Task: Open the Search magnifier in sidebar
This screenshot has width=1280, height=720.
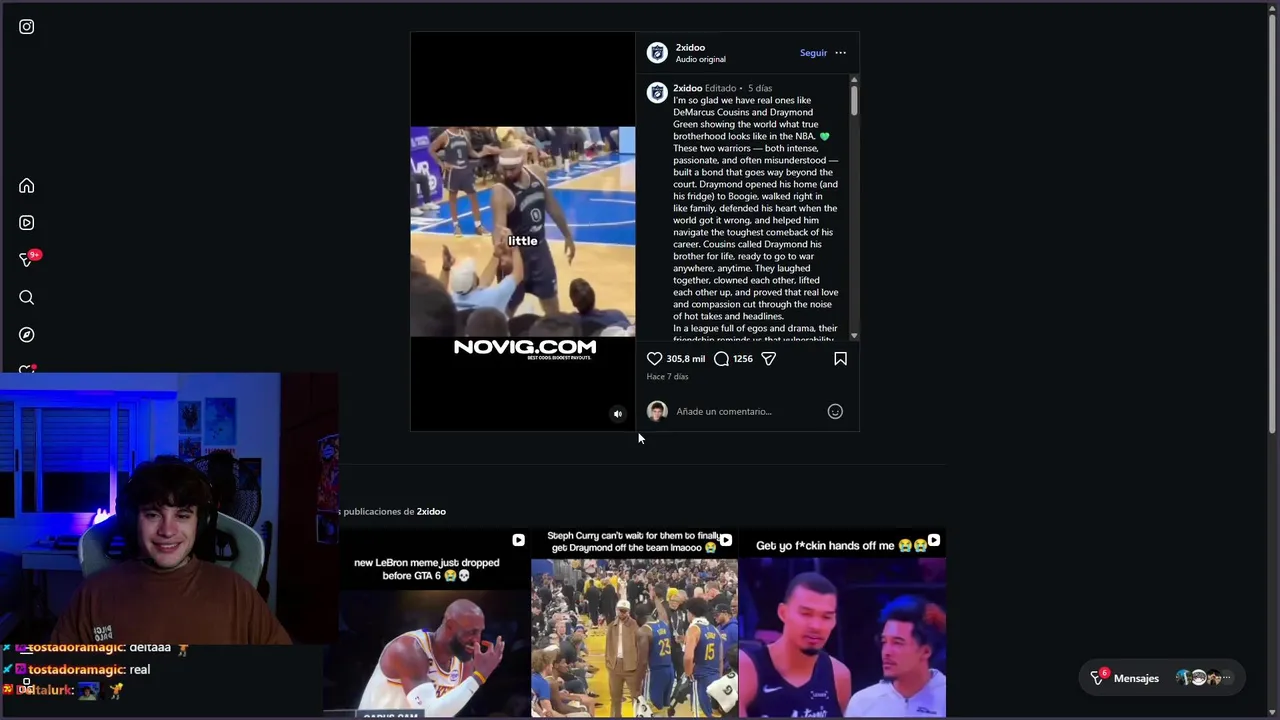Action: [x=27, y=297]
